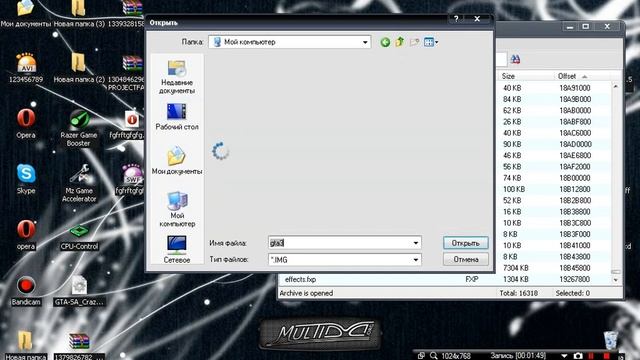The height and width of the screenshot is (360, 640).
Task: Select Рабочий стол in places bar
Action: point(177,117)
